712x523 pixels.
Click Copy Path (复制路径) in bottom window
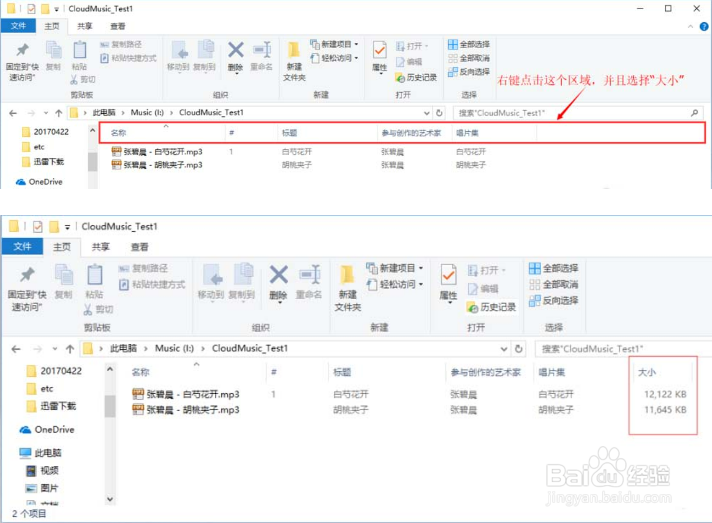pyautogui.click(x=143, y=268)
